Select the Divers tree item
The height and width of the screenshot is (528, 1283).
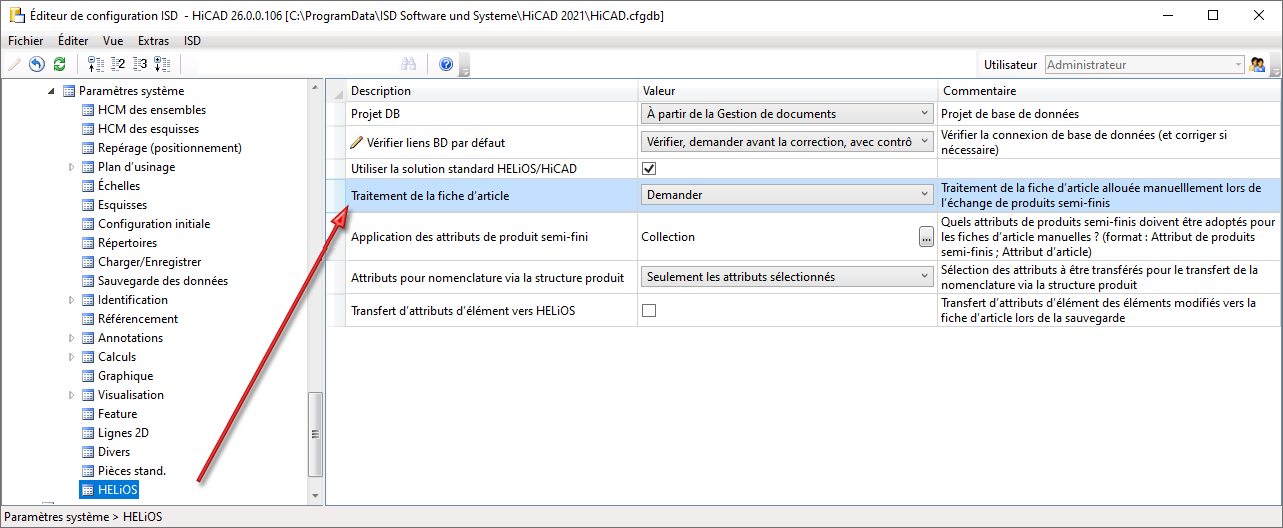click(114, 452)
